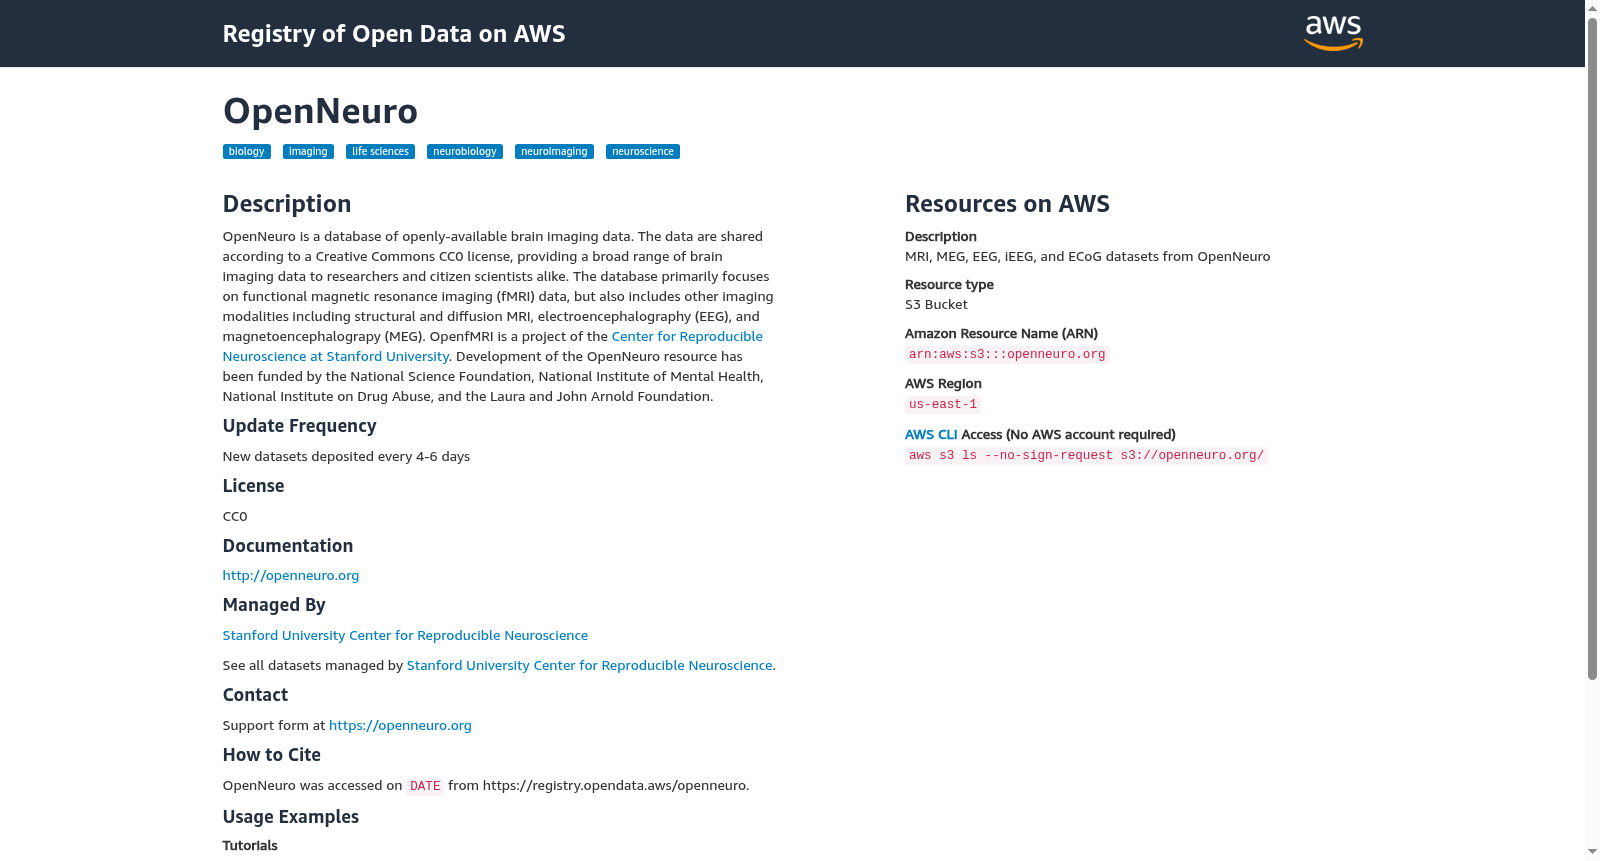
Task: Click the CC0 license value
Action: (x=235, y=517)
